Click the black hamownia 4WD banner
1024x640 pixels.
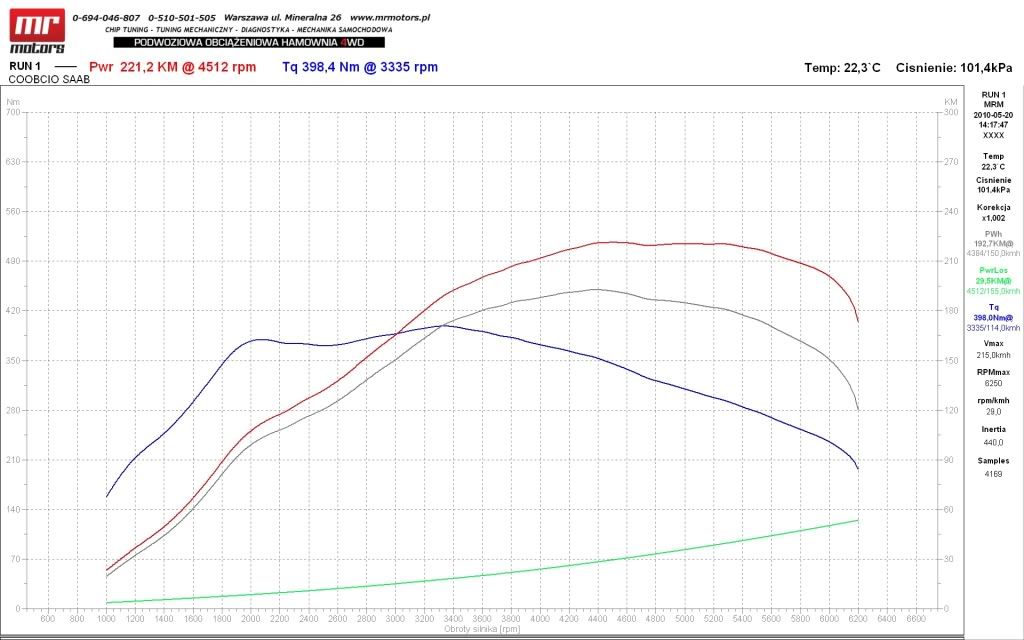(x=249, y=42)
